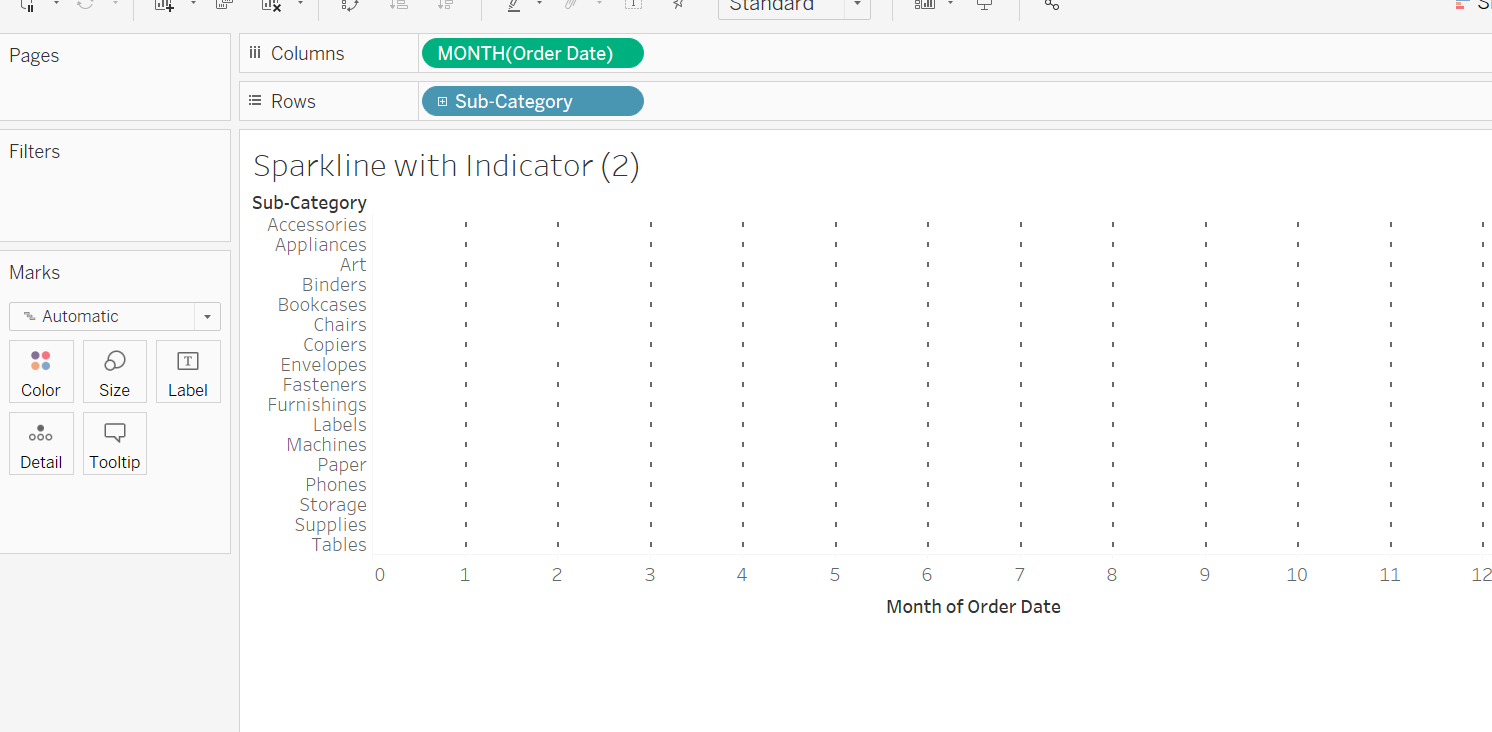The image size is (1492, 732).
Task: Open the Highlight dropdown arrow
Action: (540, 4)
